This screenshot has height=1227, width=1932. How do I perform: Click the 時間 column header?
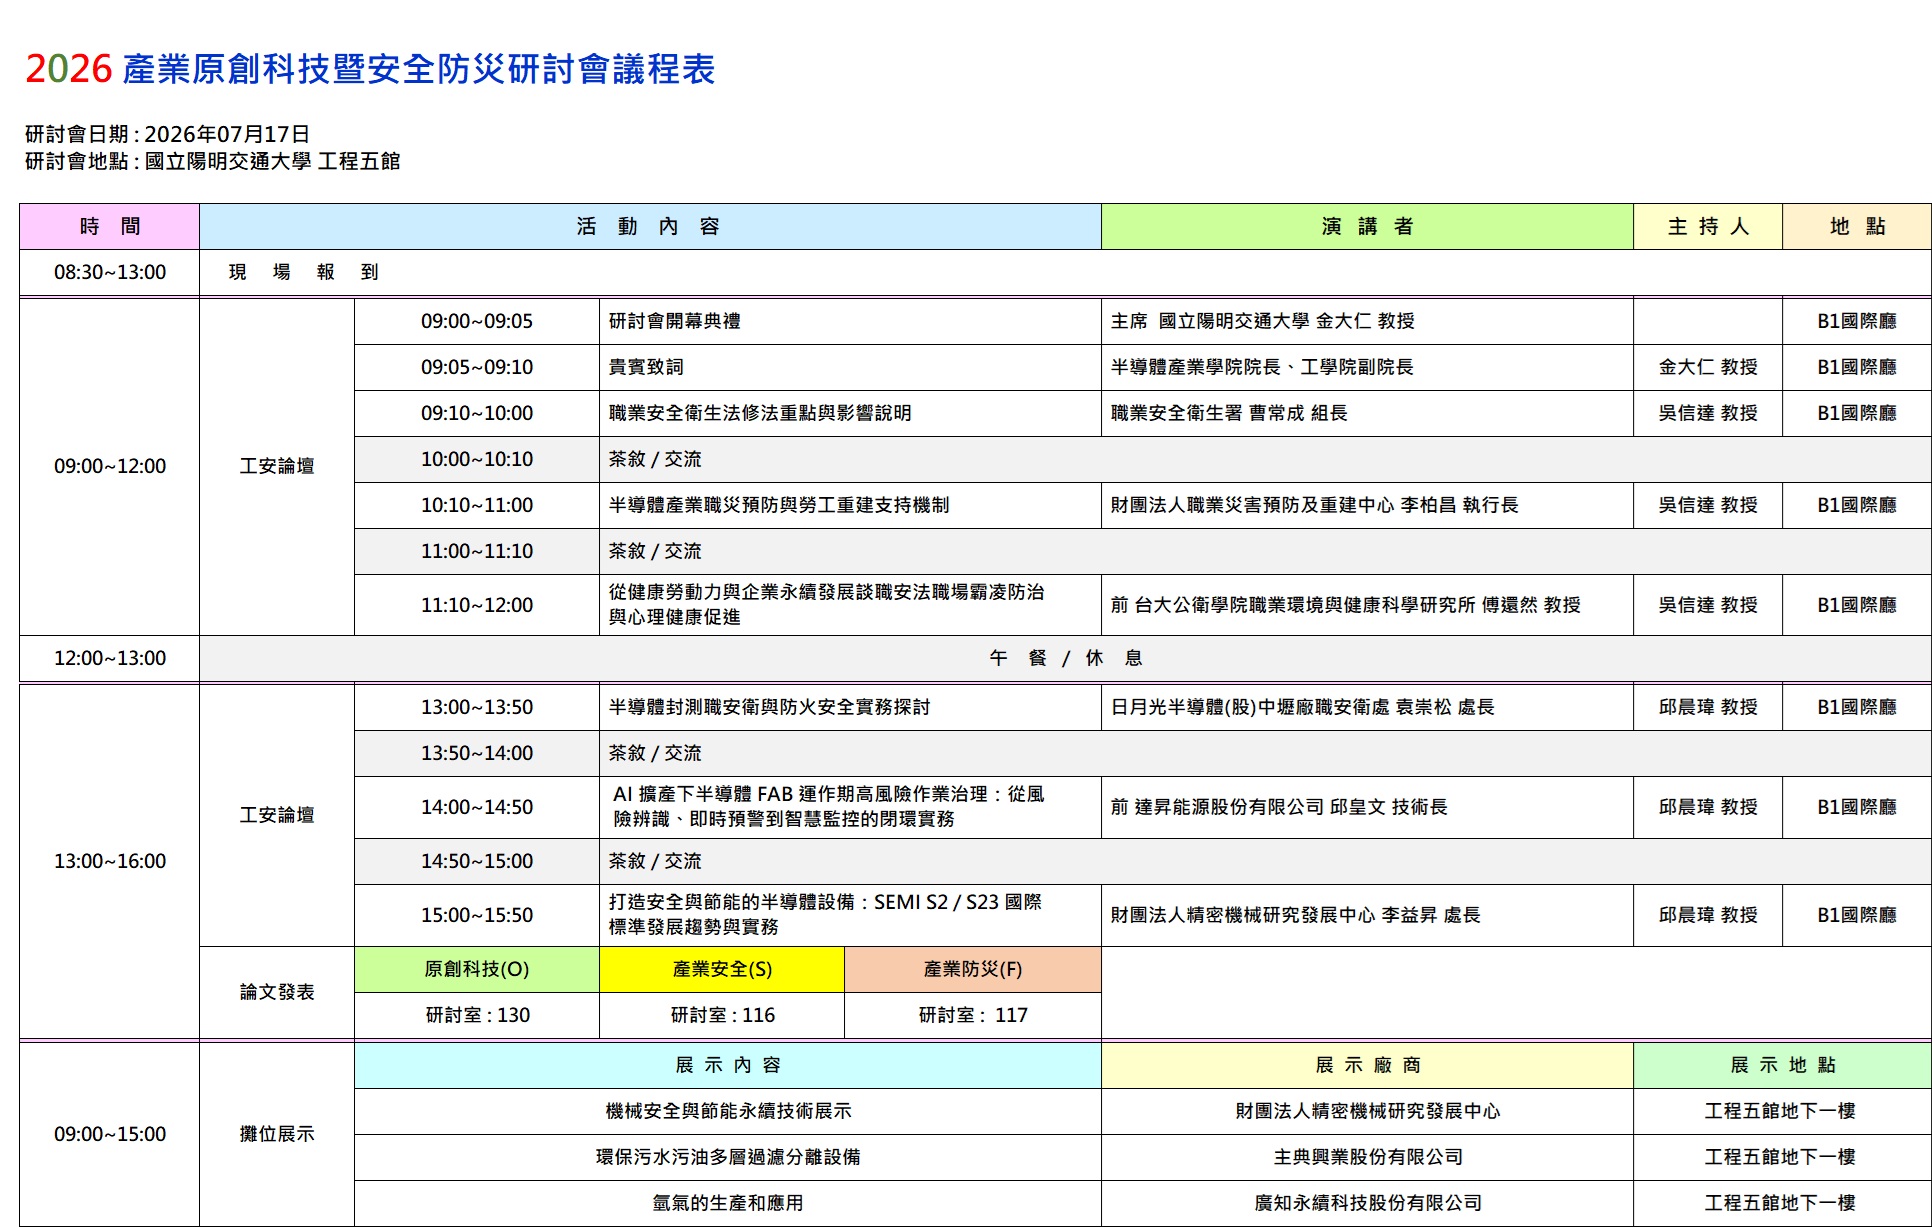point(110,226)
